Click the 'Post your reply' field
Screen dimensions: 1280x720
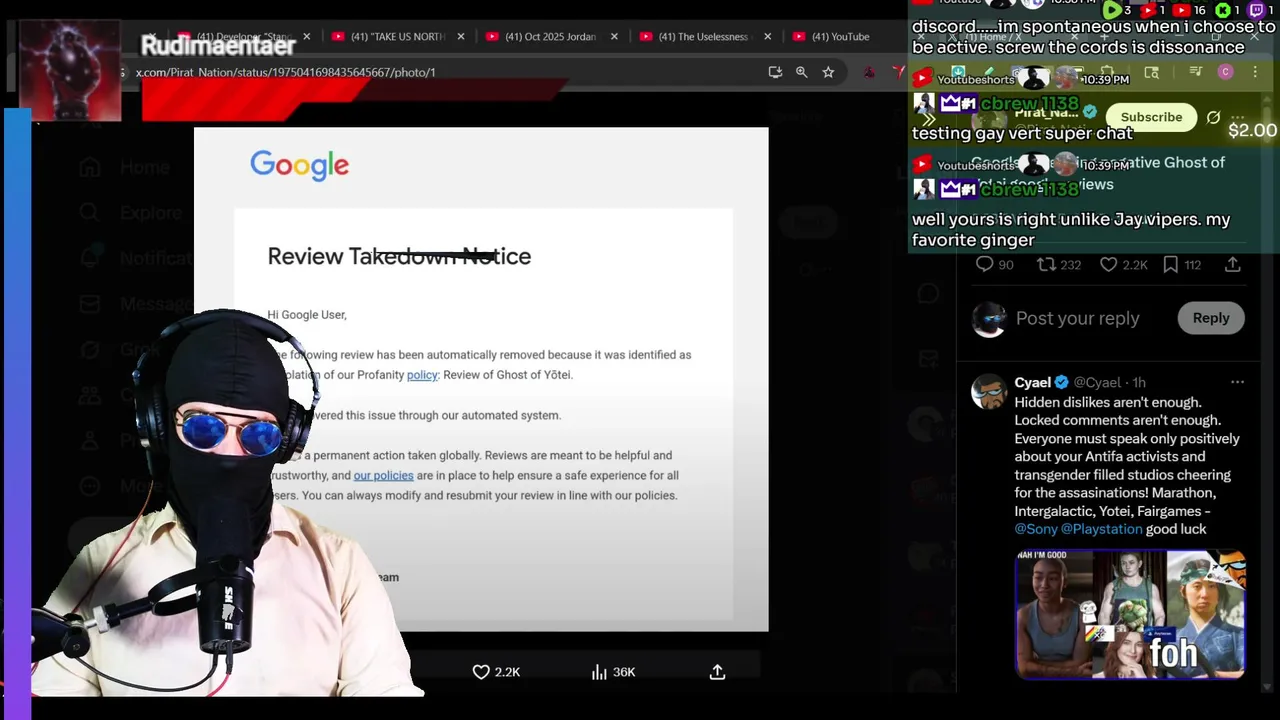click(x=1078, y=318)
